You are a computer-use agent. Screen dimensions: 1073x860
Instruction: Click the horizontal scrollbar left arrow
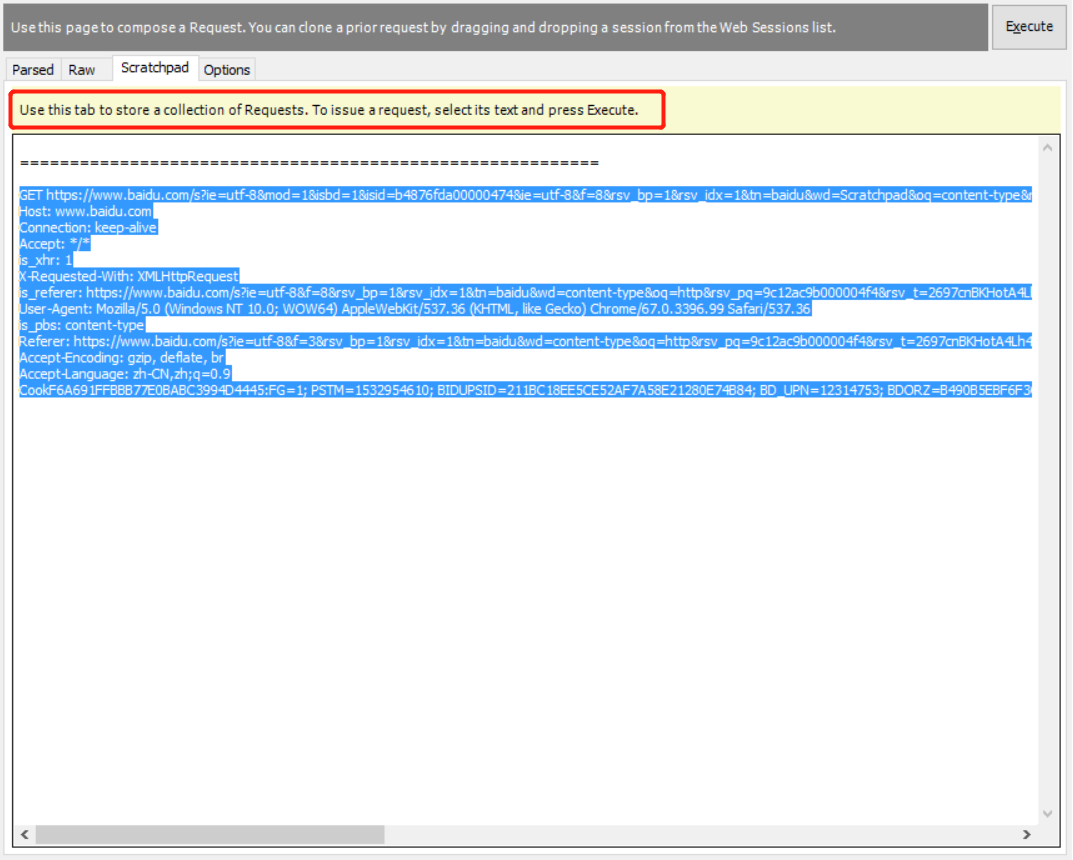coord(25,834)
